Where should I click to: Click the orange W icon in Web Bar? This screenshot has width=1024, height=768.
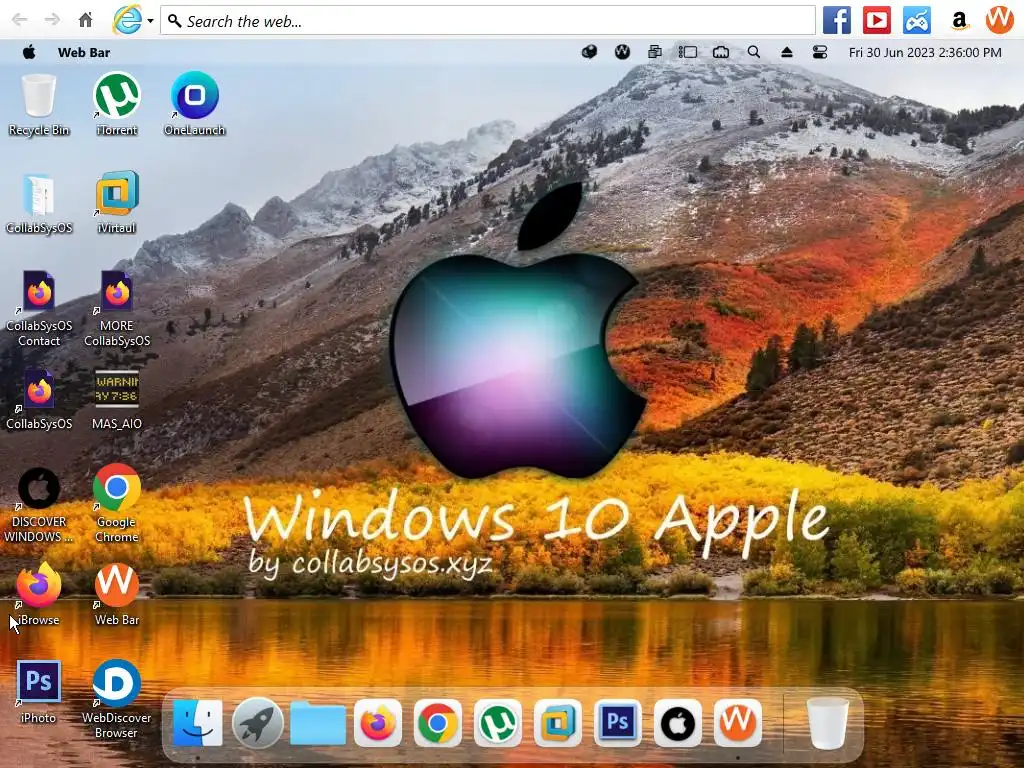999,20
